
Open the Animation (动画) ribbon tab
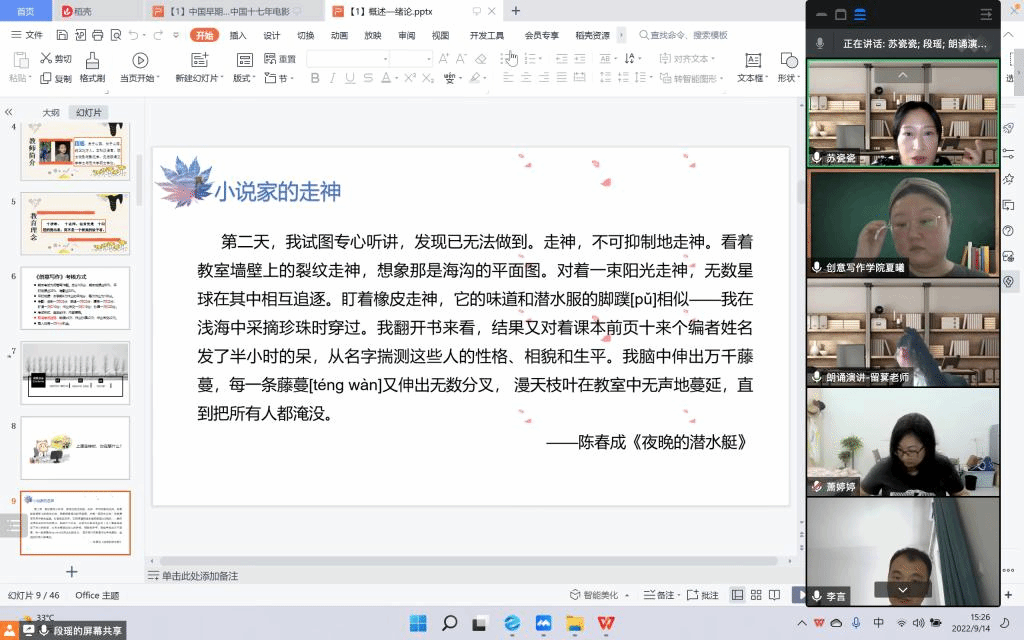339,35
